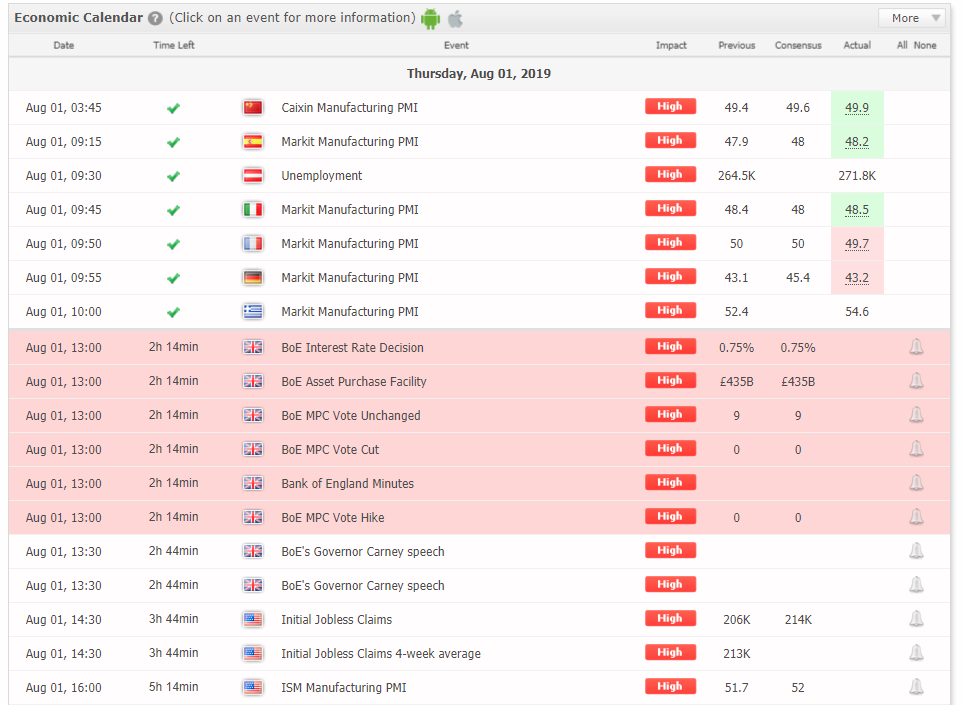Select All alerts link
Viewport: 962px width, 705px height.
pos(902,45)
